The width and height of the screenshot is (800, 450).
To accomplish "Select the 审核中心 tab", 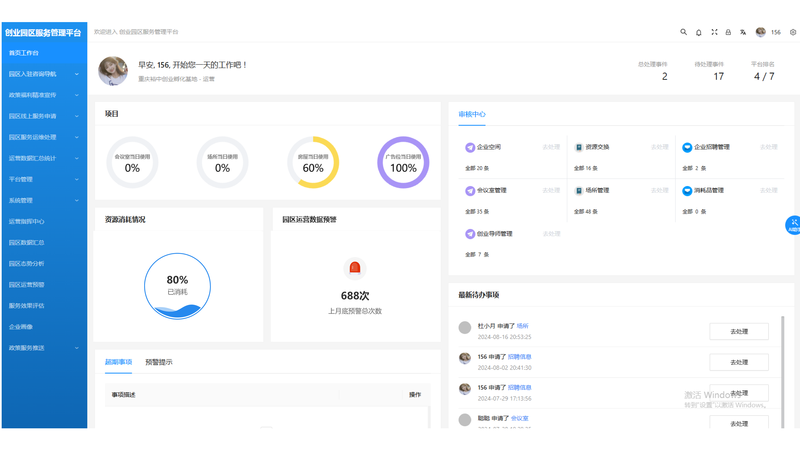I will 472,114.
